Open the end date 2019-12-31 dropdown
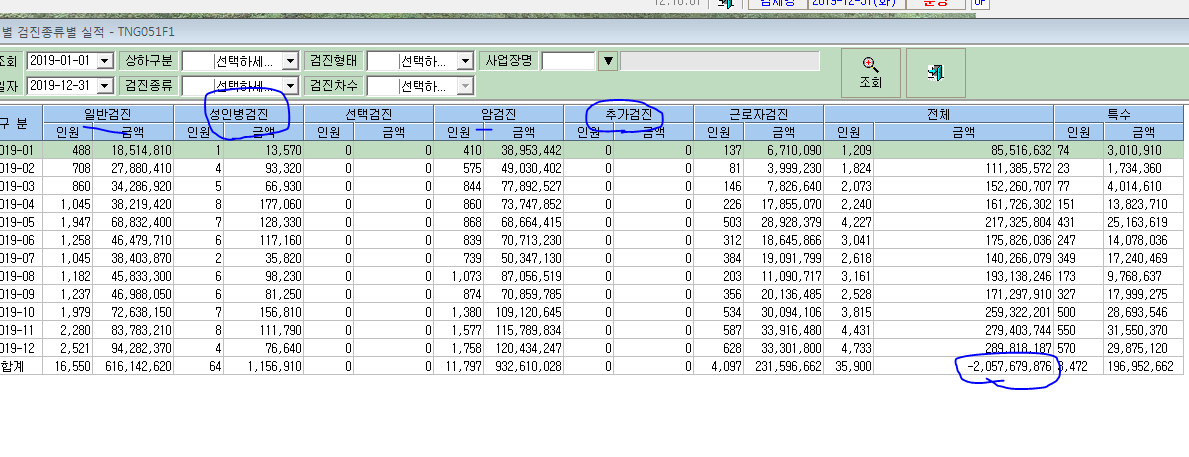This screenshot has height=457, width=1189. [105, 86]
